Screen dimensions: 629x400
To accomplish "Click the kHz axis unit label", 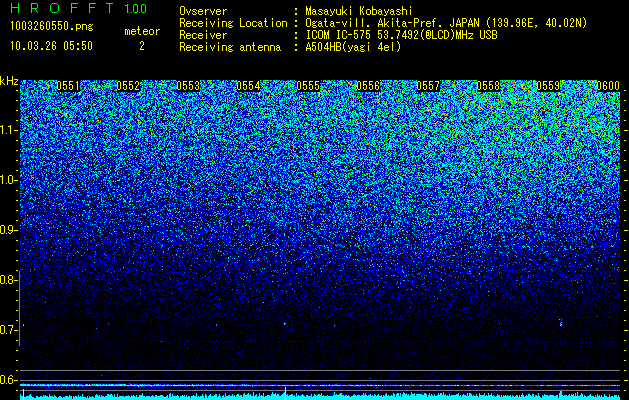I will [9, 81].
